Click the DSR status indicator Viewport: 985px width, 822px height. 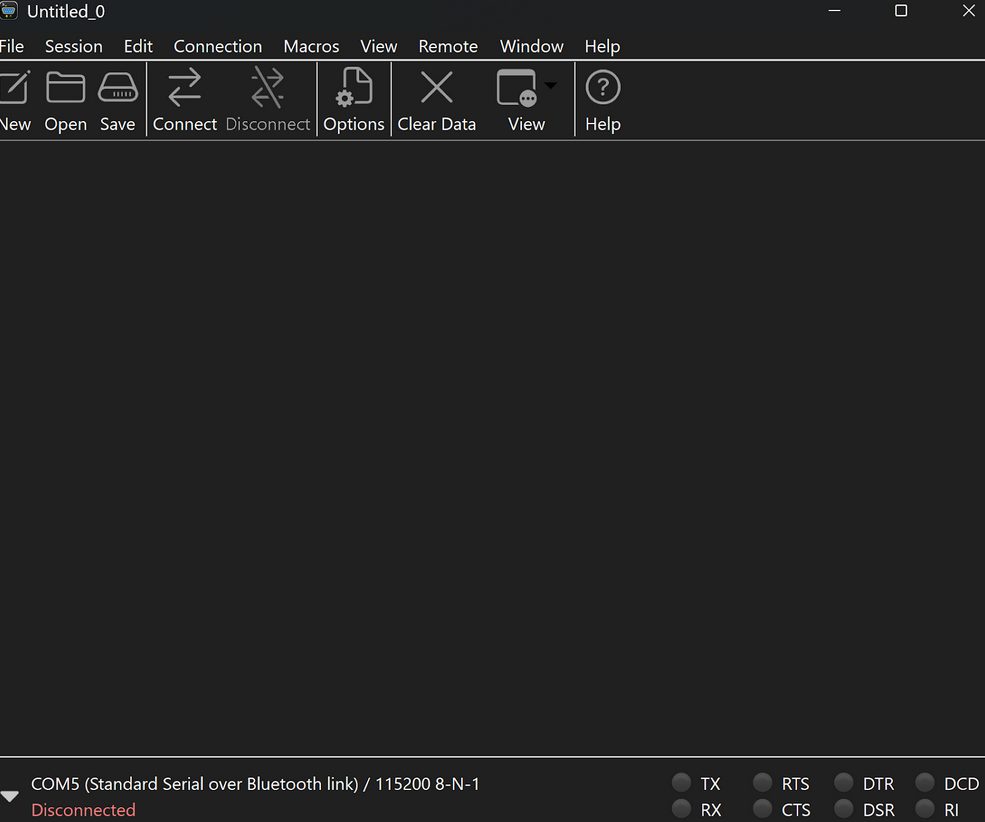pos(843,808)
